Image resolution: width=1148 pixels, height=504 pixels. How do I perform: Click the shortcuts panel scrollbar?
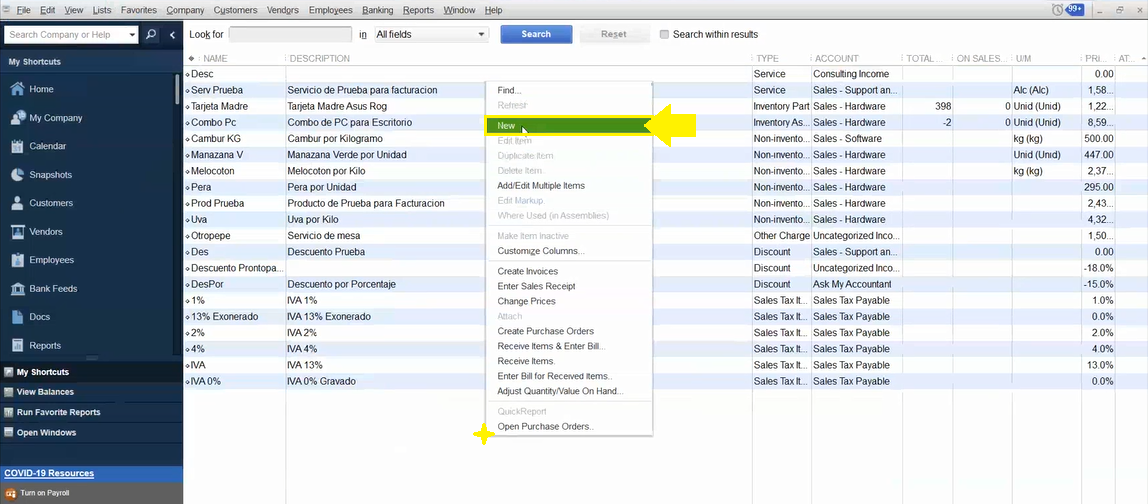[177, 88]
